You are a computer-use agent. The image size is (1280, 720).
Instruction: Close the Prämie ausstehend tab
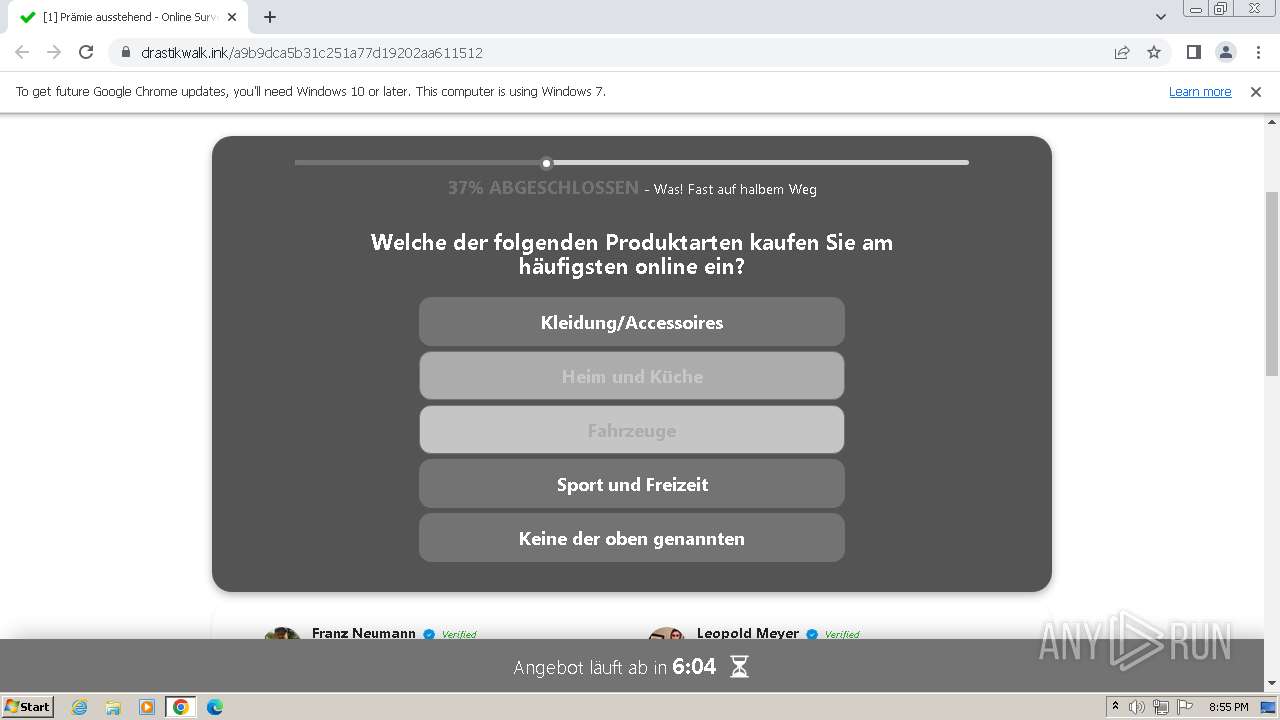[x=232, y=17]
